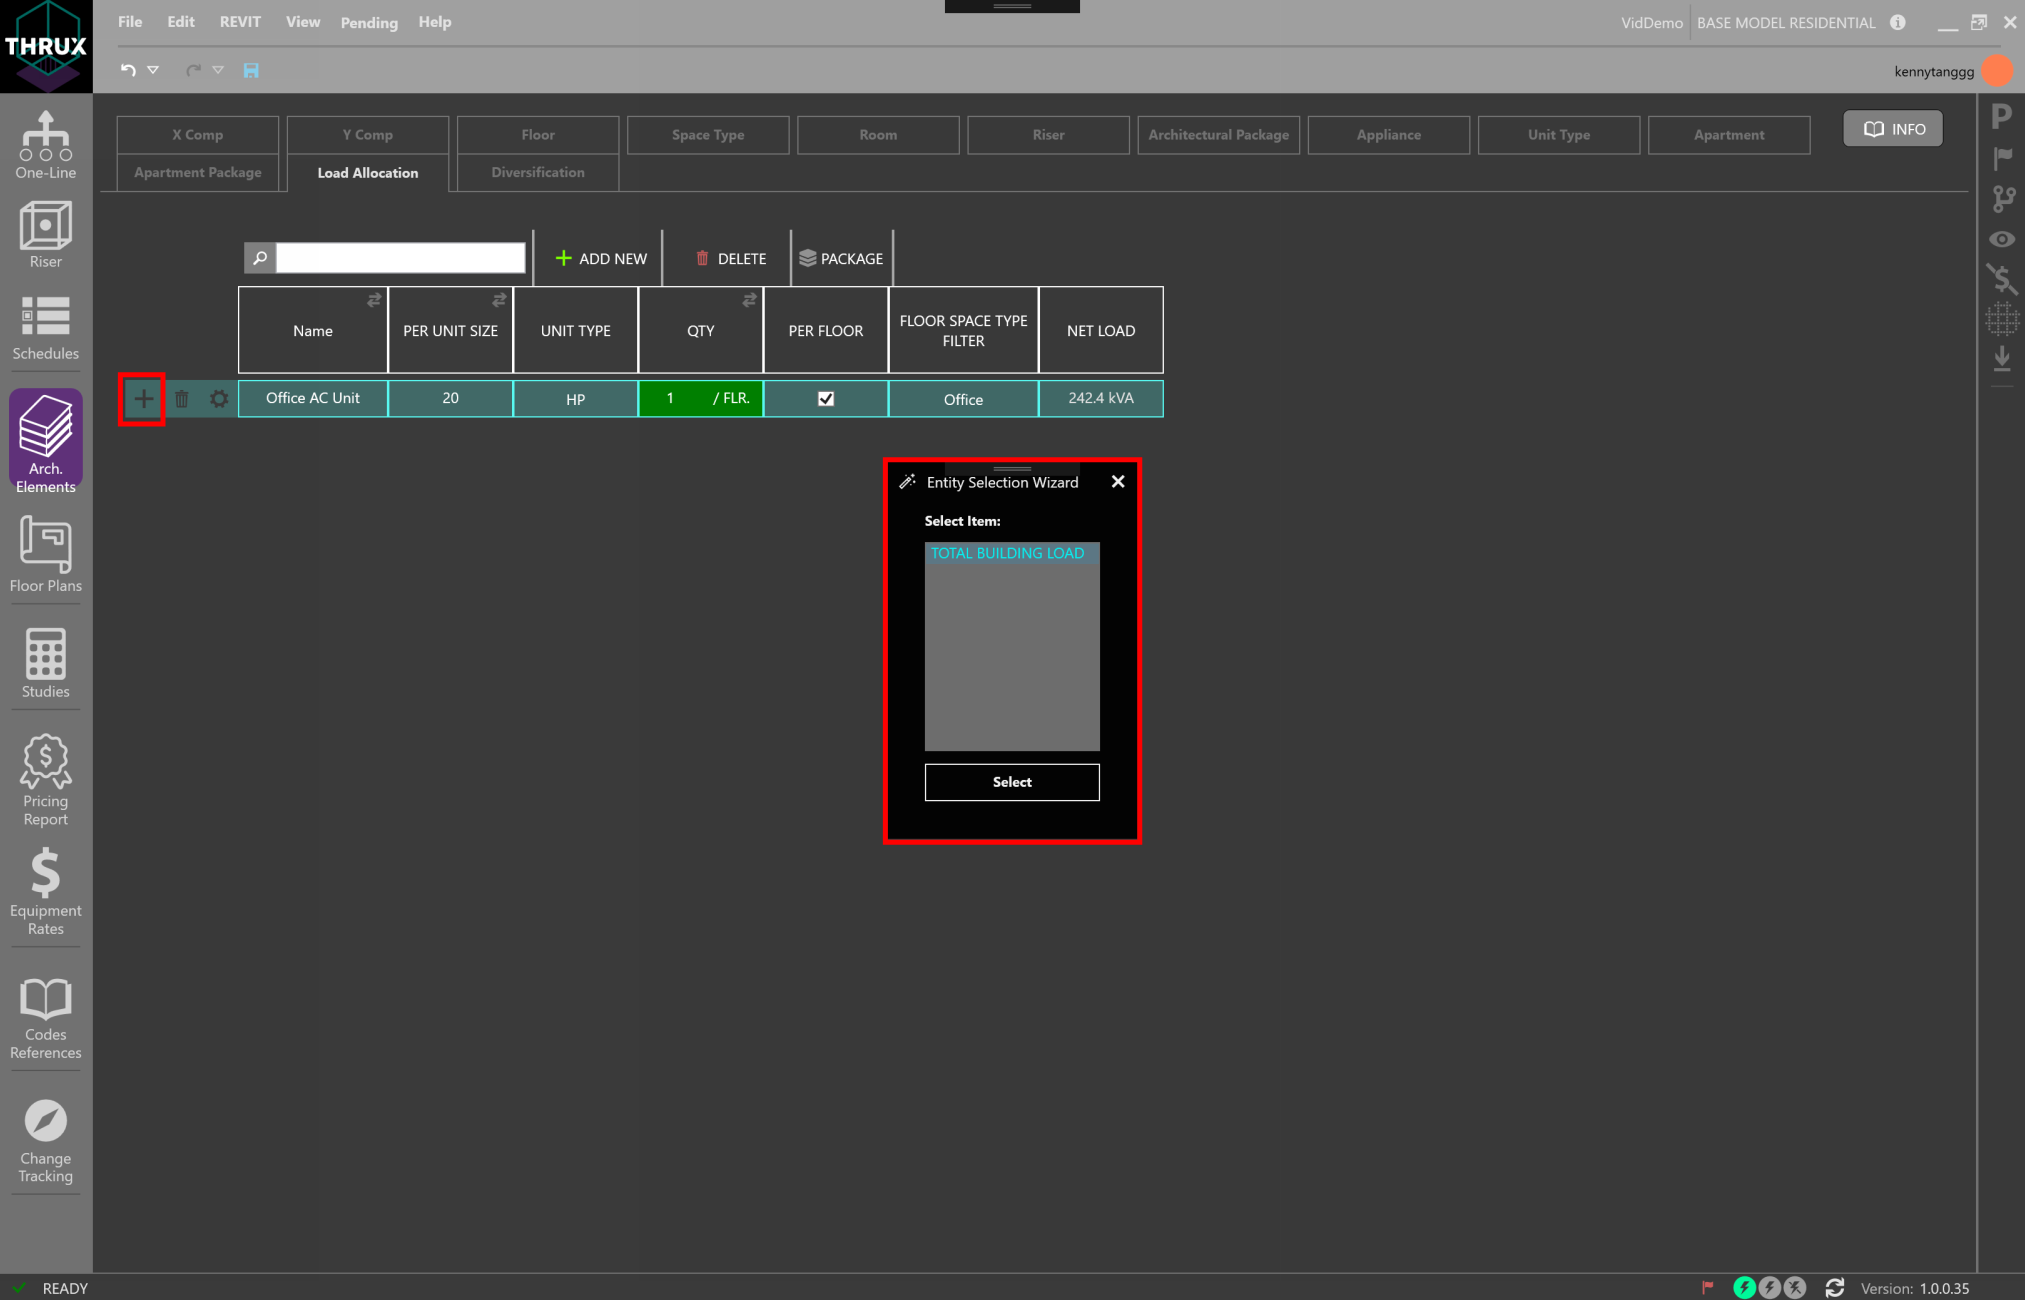2025x1300 pixels.
Task: Switch to the Diversification tab
Action: click(537, 172)
